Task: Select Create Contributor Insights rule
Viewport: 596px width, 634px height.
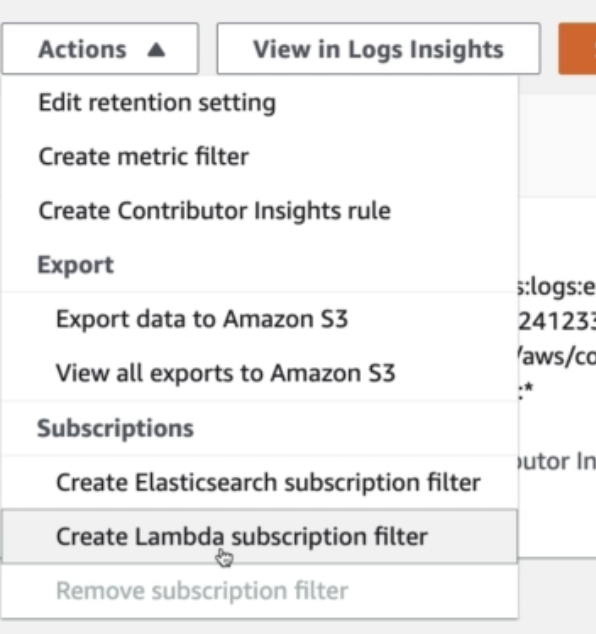Action: (x=215, y=211)
